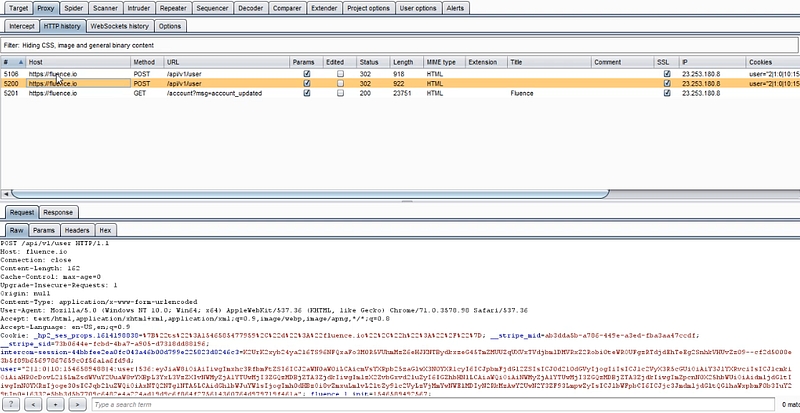Switch request view to Hex

point(105,230)
